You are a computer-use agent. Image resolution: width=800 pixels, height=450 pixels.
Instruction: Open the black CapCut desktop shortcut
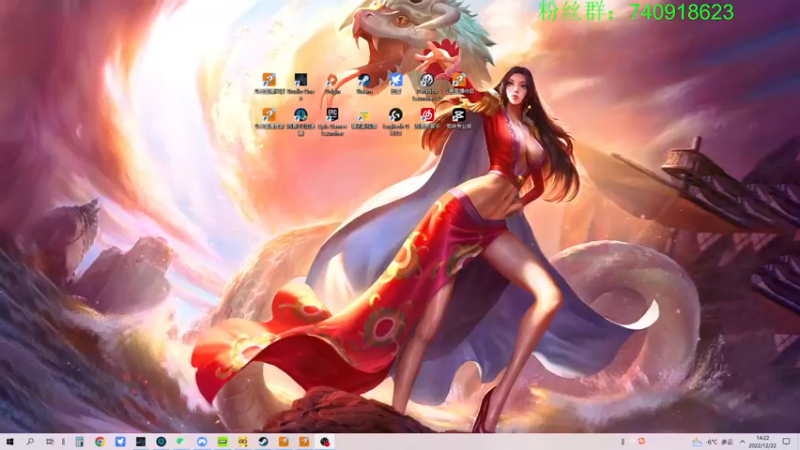(459, 118)
